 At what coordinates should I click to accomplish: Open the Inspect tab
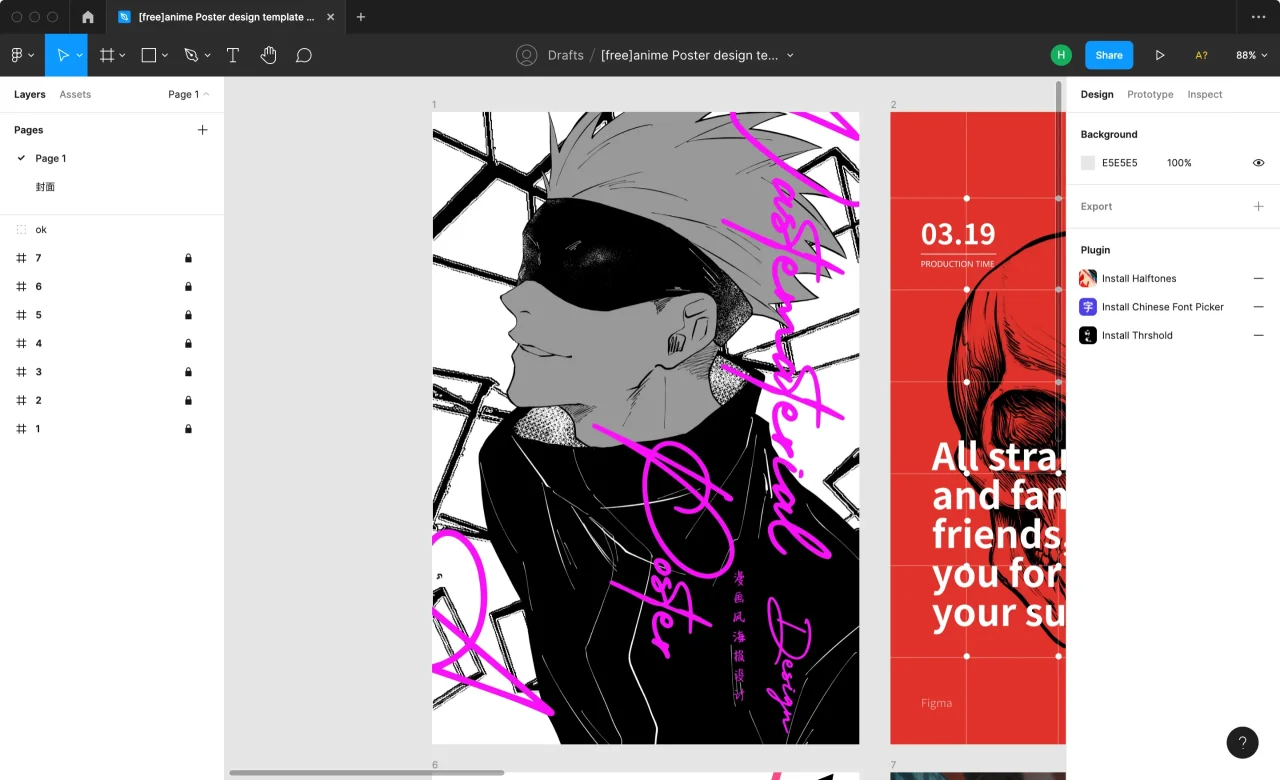point(1205,94)
